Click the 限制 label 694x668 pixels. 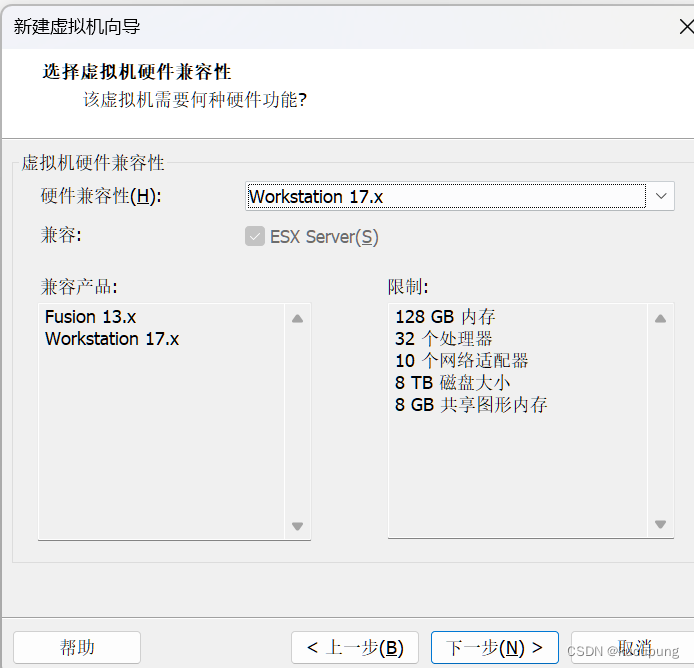pos(408,287)
